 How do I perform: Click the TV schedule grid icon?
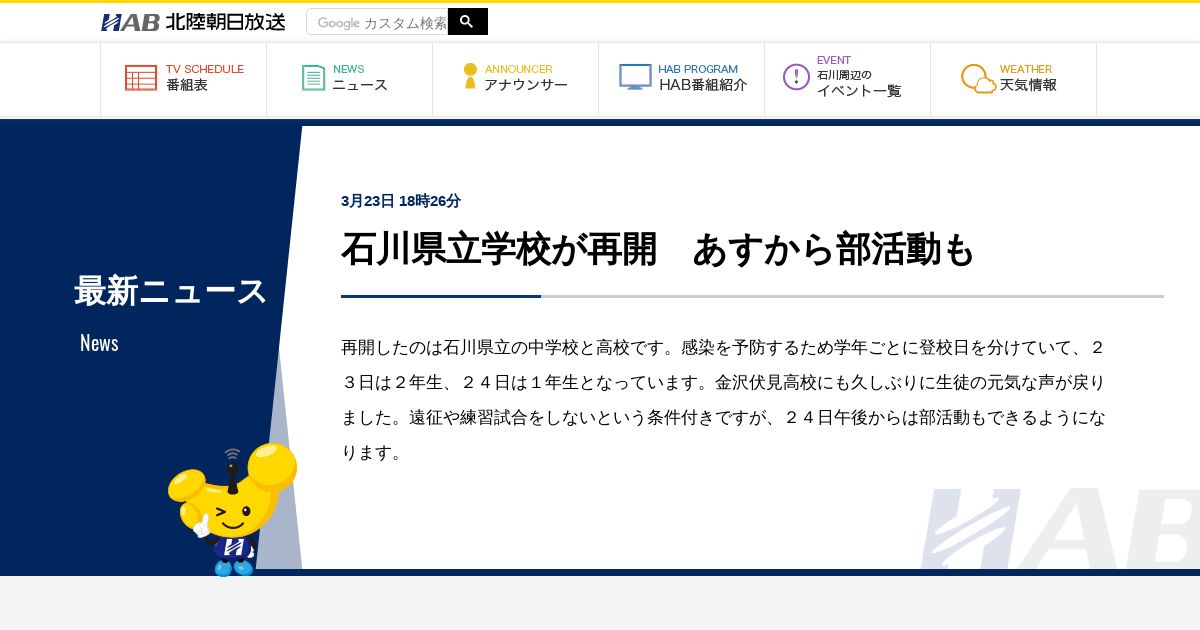point(141,78)
